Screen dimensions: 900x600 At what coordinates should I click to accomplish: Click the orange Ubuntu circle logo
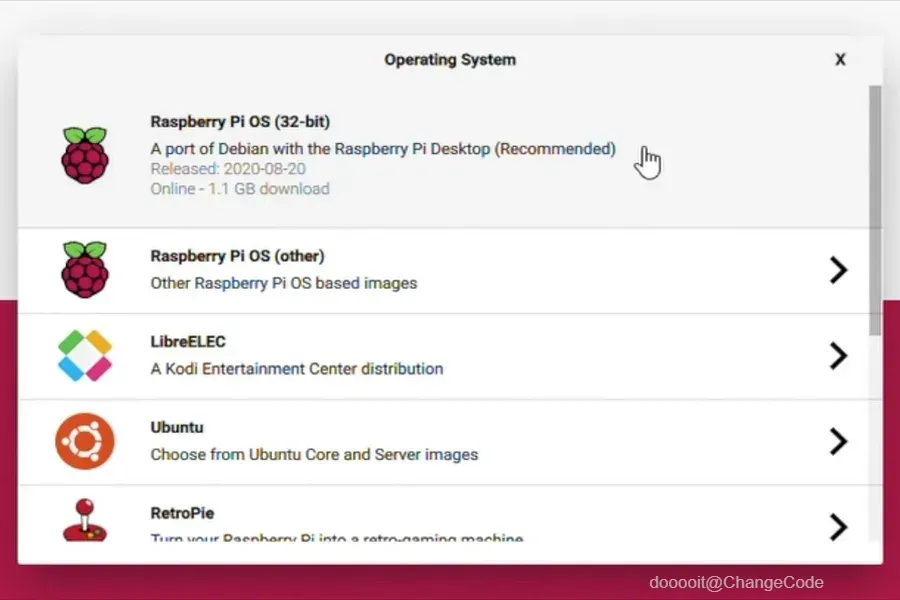point(85,441)
